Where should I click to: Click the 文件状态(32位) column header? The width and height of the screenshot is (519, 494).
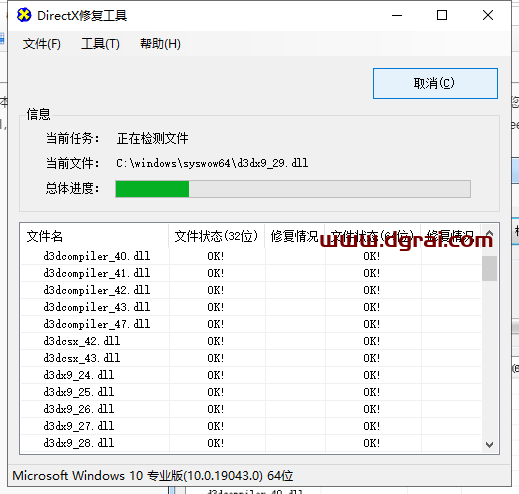click(x=216, y=236)
